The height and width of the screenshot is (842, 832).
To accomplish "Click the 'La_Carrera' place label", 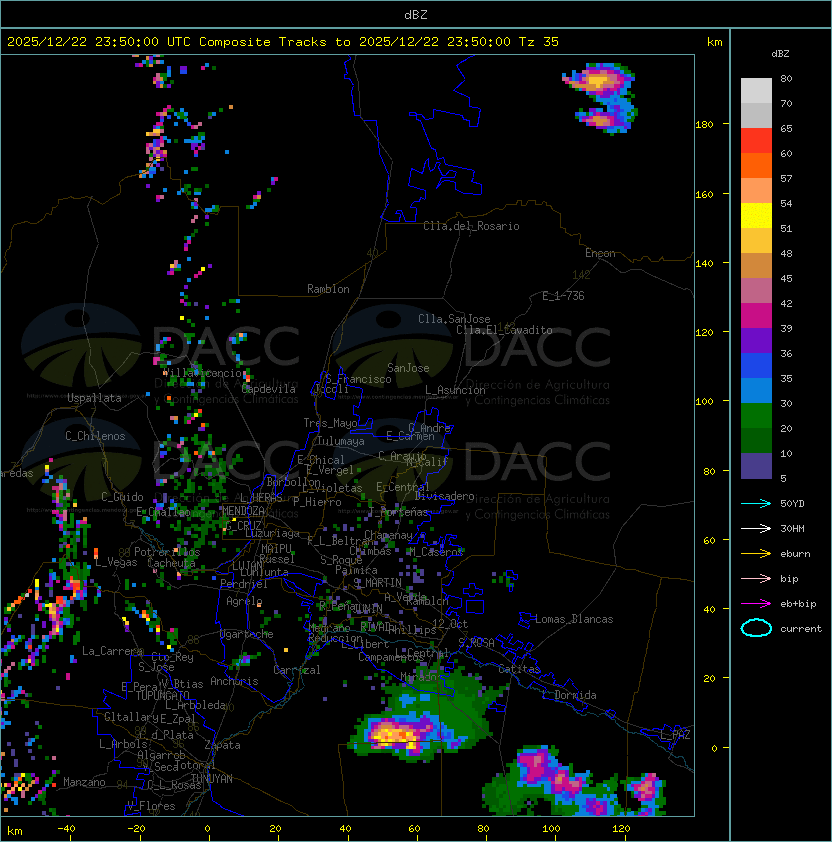I will click(112, 651).
